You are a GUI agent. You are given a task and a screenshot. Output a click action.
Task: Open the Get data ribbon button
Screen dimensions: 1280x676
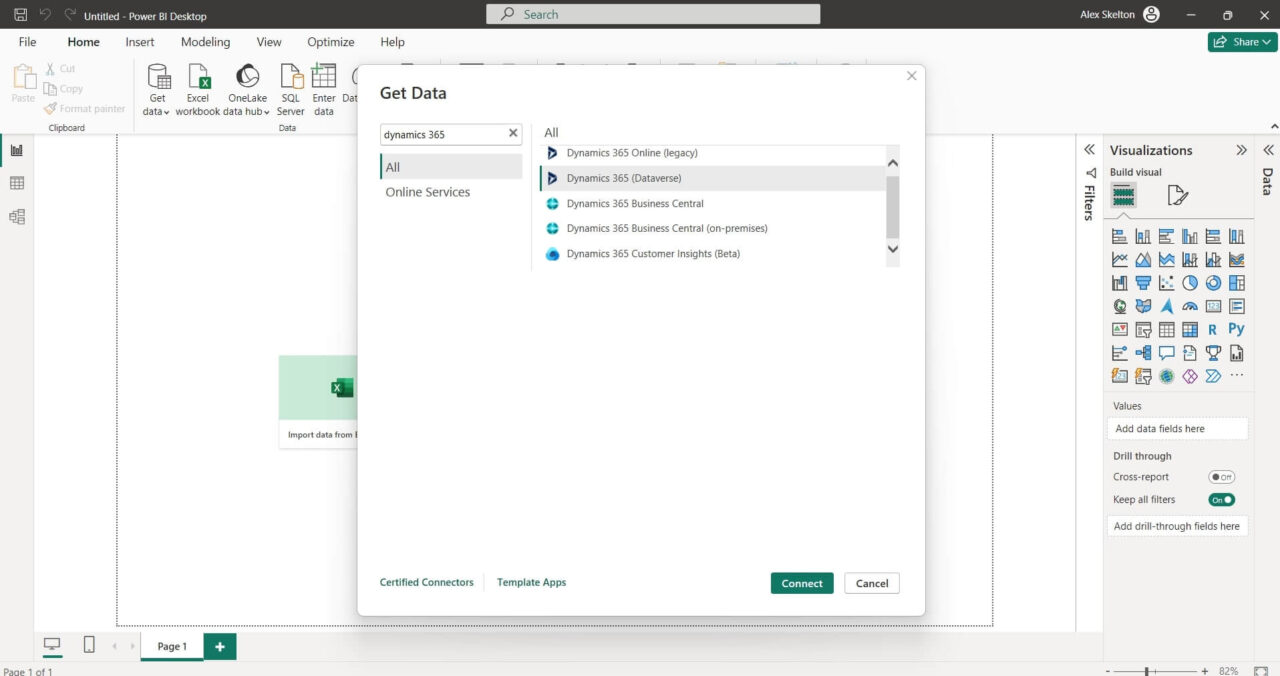pos(158,90)
